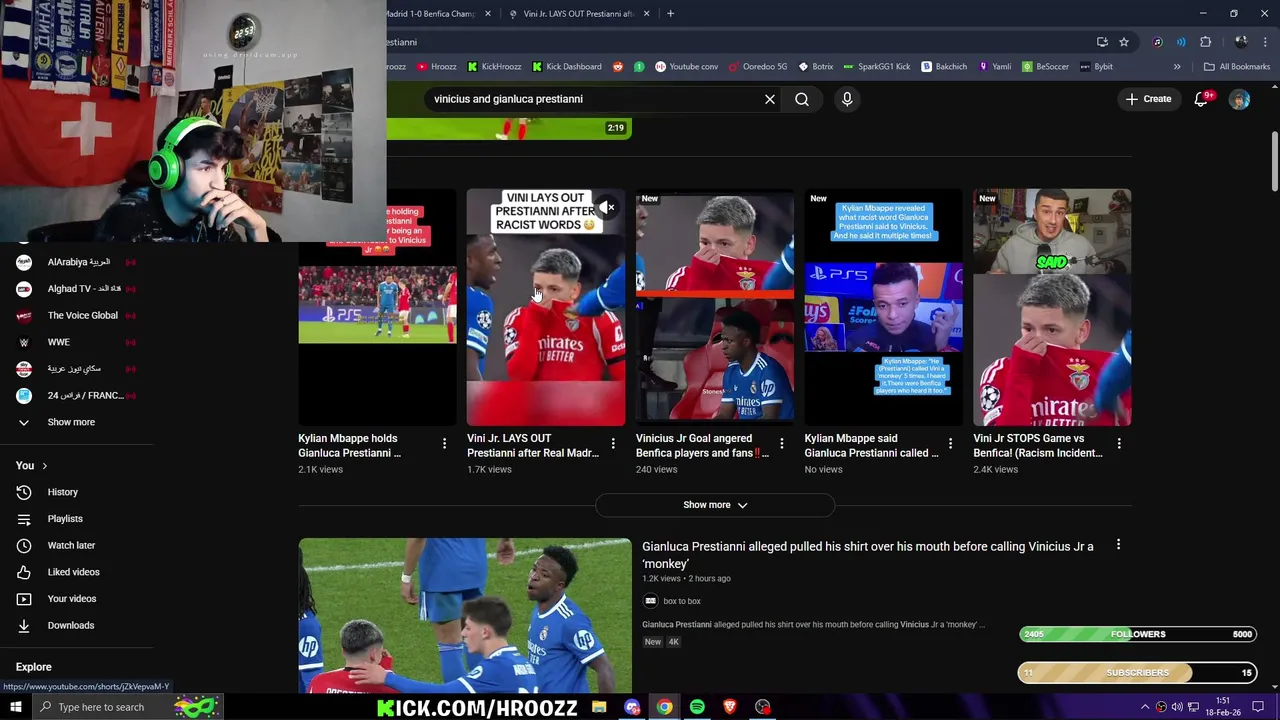Screen dimensions: 1280x720
Task: Open the Chrome extensions puzzle icon
Action: coord(1205,42)
